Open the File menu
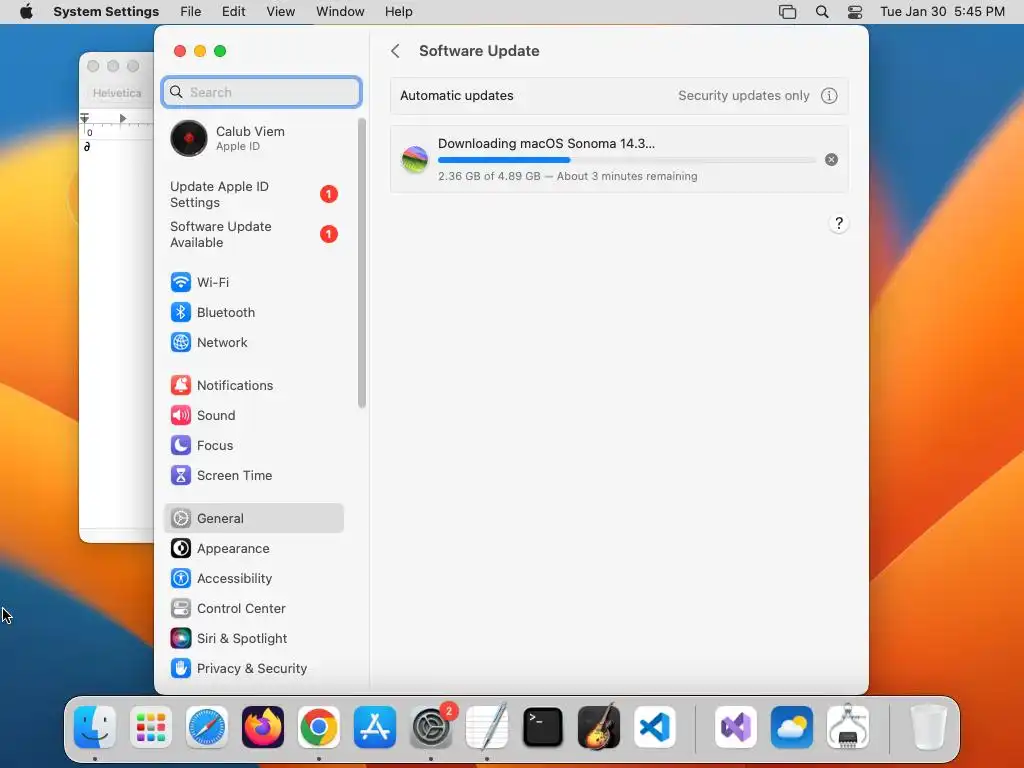Viewport: 1024px width, 768px height. [191, 12]
